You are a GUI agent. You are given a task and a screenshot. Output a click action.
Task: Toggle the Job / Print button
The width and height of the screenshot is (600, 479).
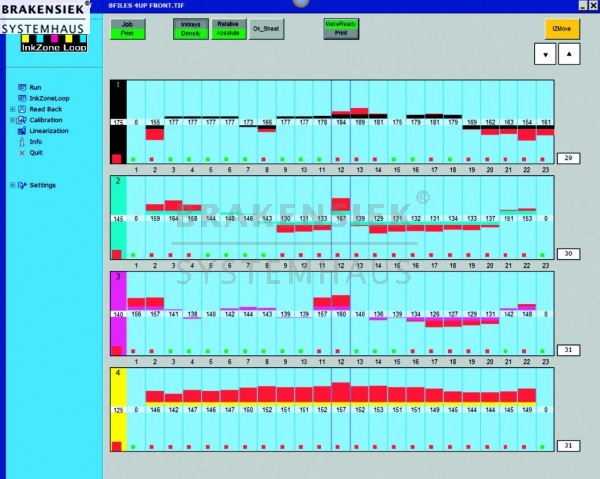point(127,29)
